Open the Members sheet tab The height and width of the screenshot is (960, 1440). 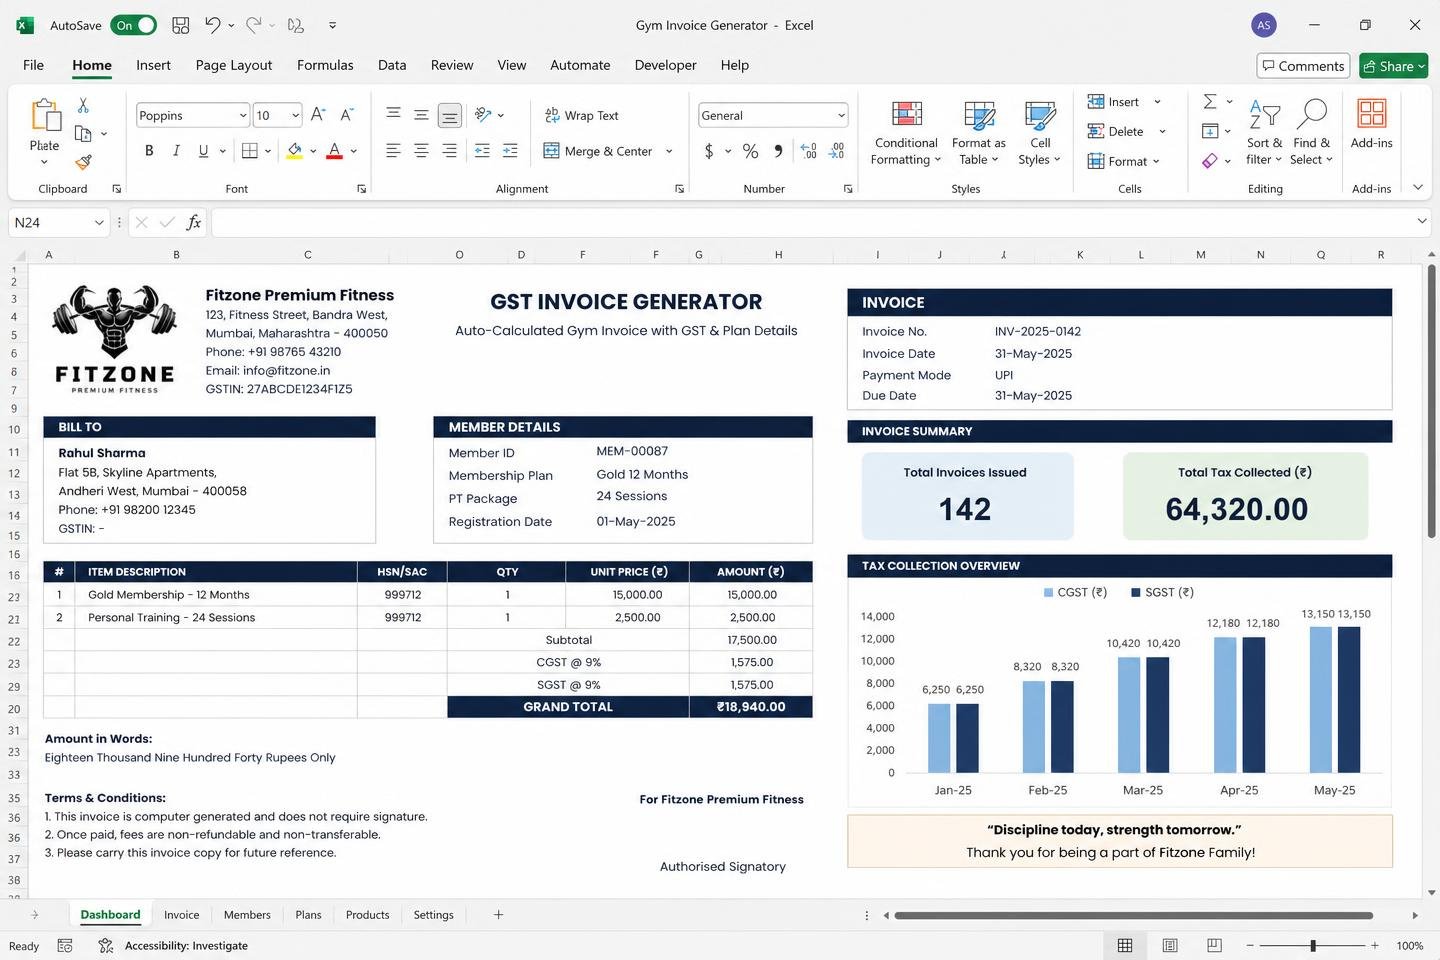pos(247,915)
